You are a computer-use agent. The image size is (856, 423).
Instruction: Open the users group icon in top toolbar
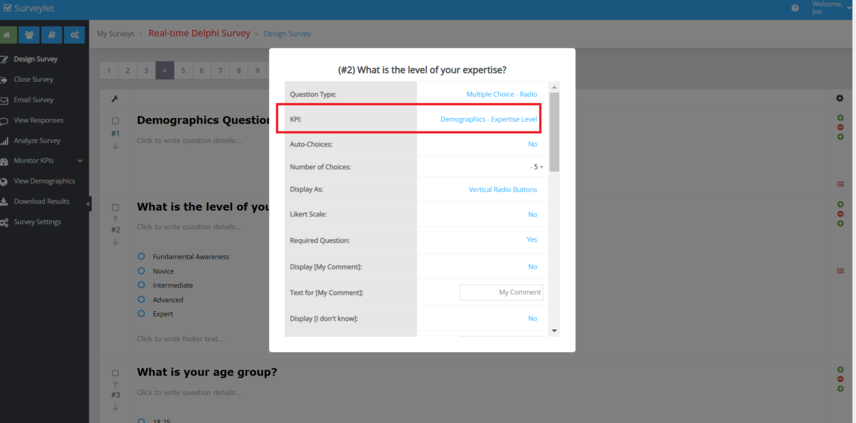pyautogui.click(x=31, y=34)
